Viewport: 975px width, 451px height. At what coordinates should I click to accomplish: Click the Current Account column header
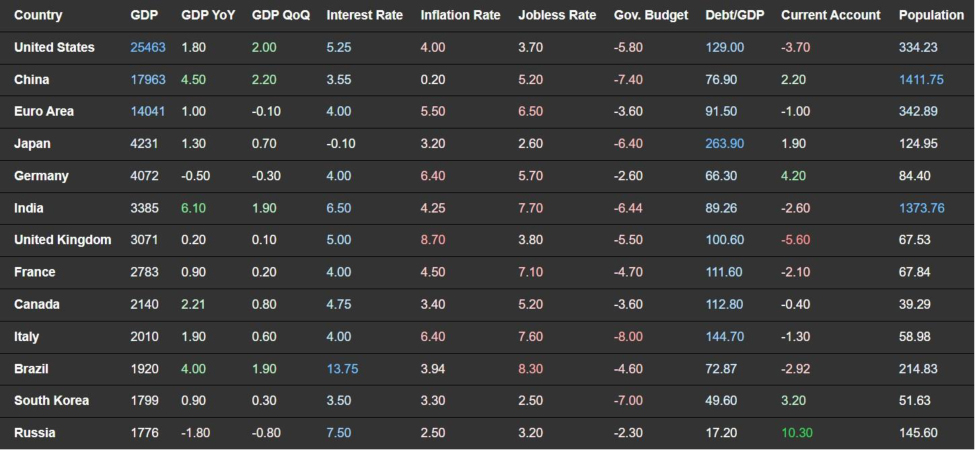point(830,16)
